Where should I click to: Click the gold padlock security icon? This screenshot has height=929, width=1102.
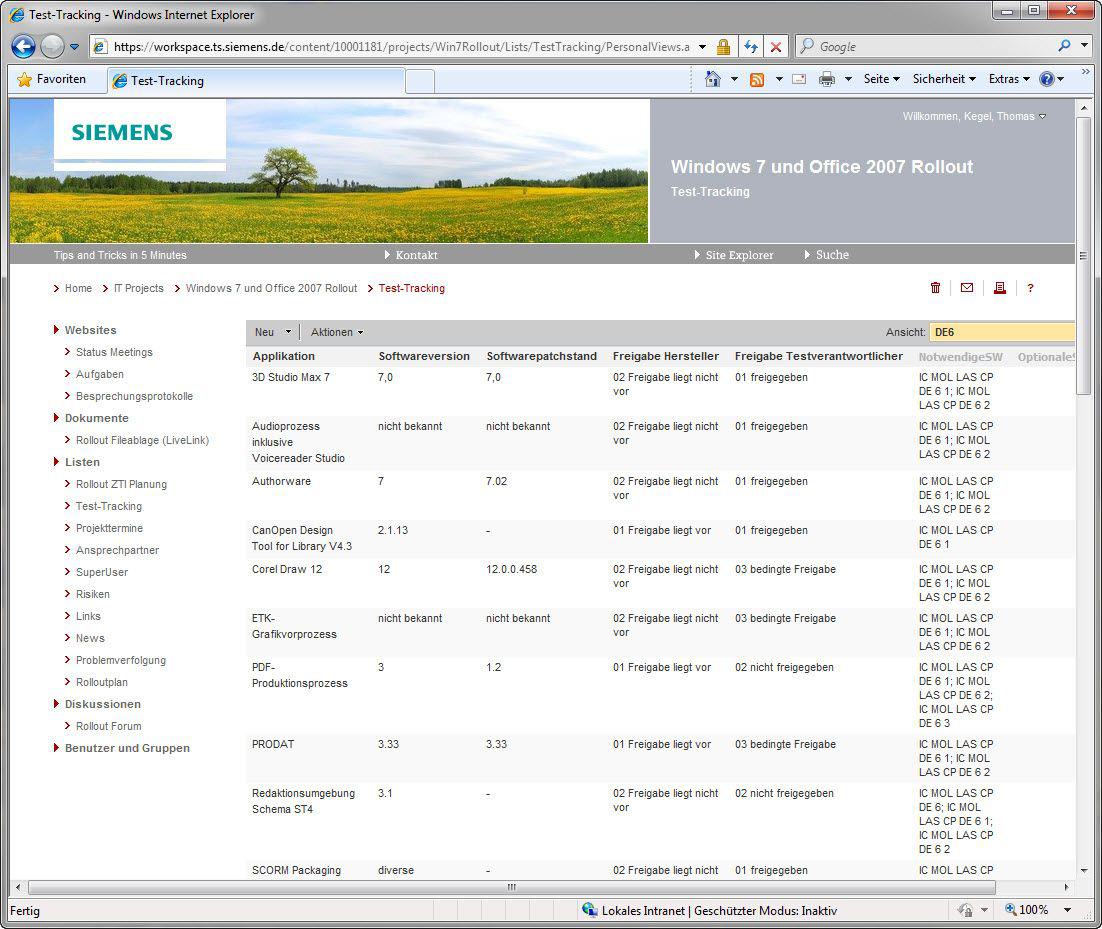point(723,47)
